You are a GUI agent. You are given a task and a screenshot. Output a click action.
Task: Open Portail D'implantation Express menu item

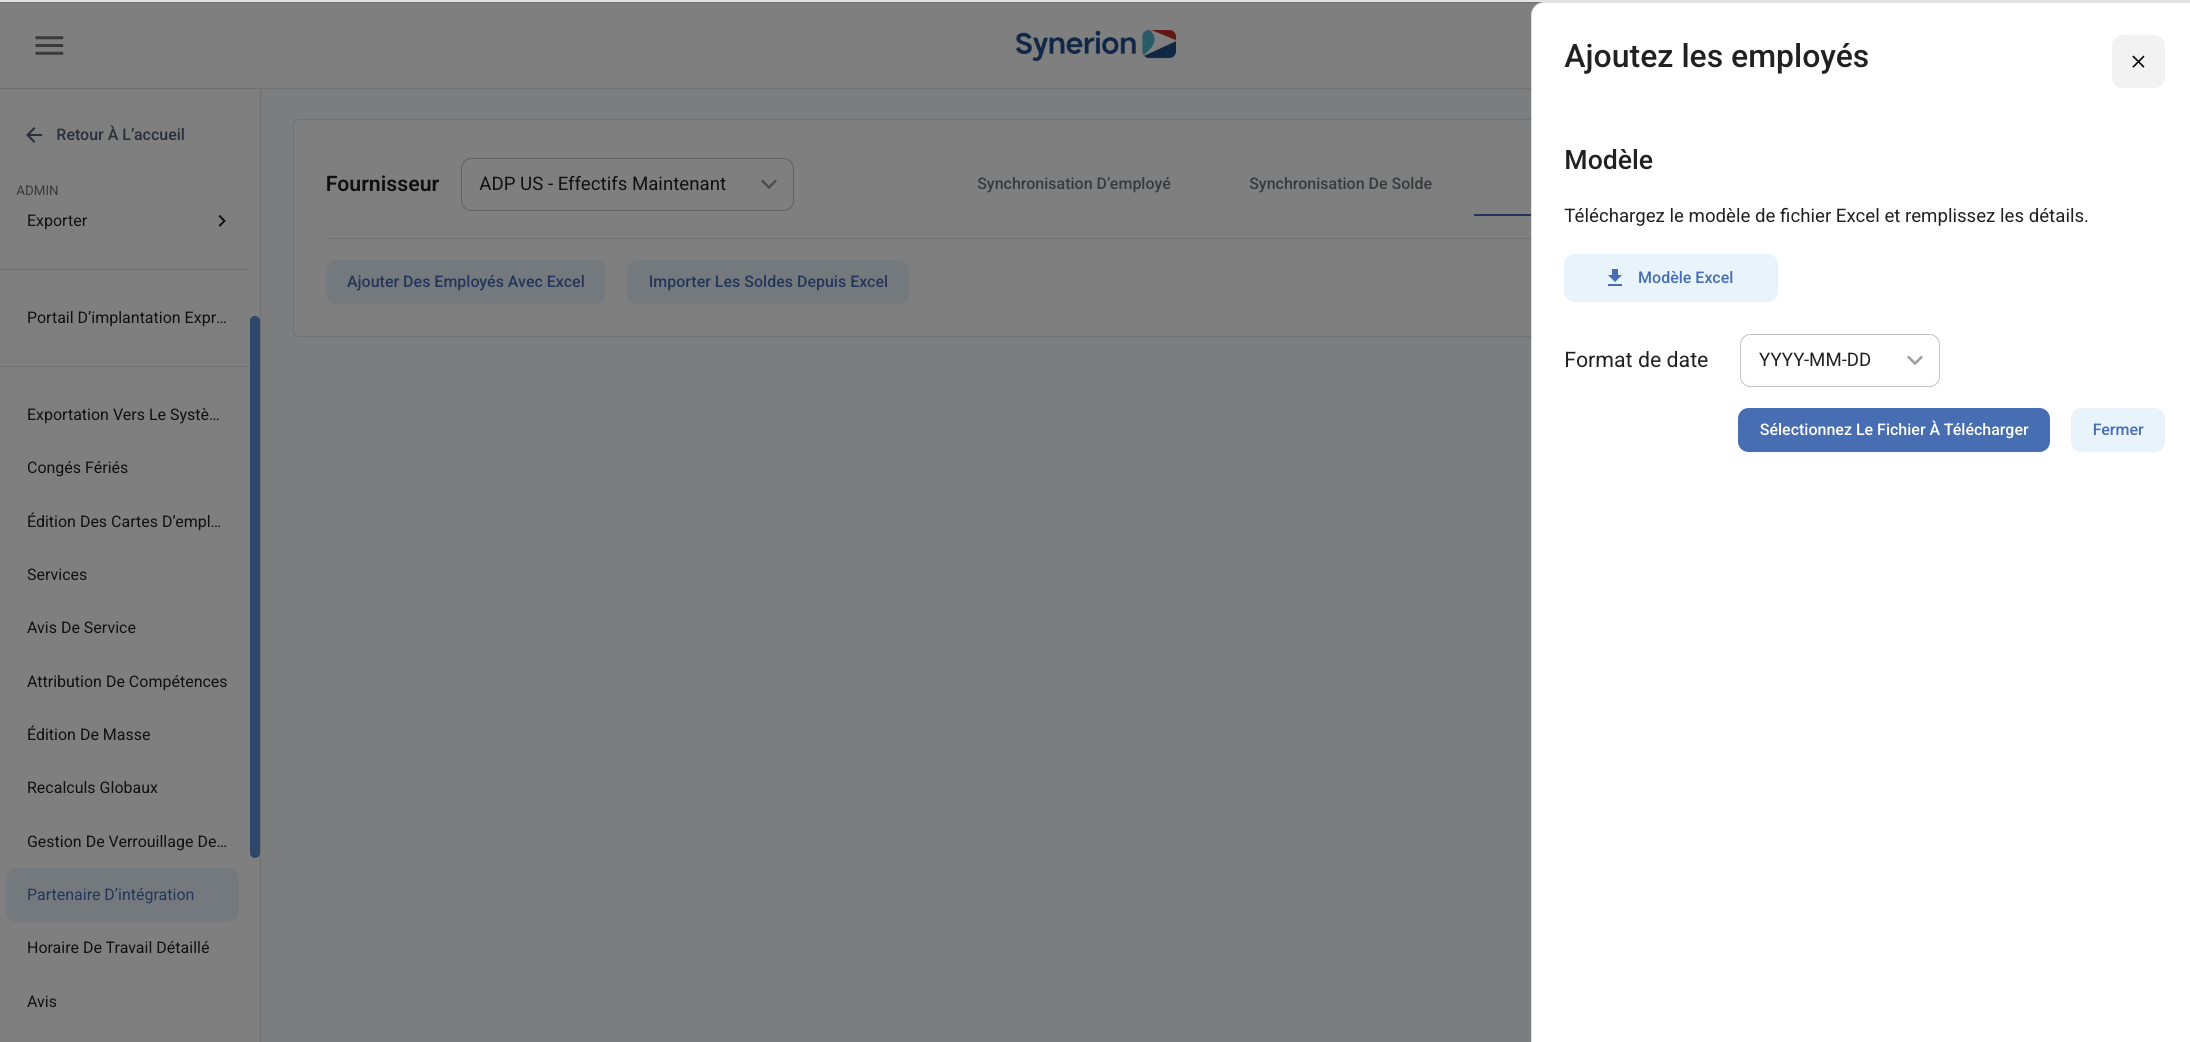[x=126, y=318]
